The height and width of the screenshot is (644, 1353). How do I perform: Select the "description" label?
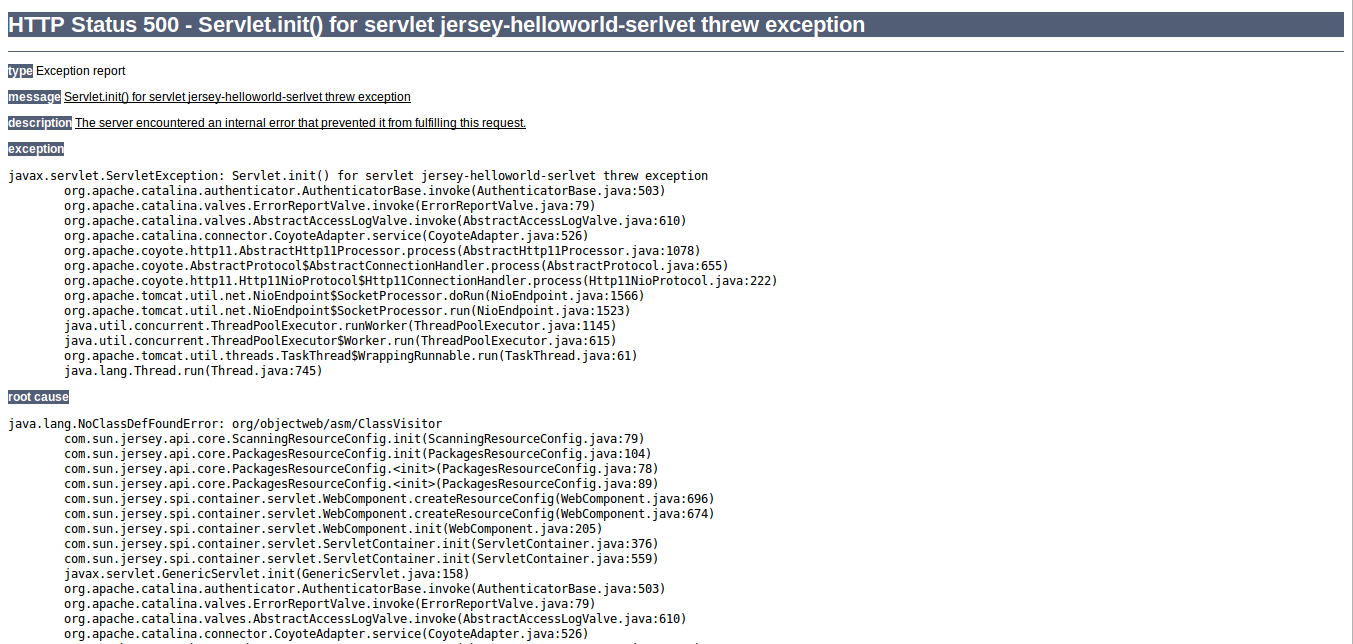click(39, 123)
